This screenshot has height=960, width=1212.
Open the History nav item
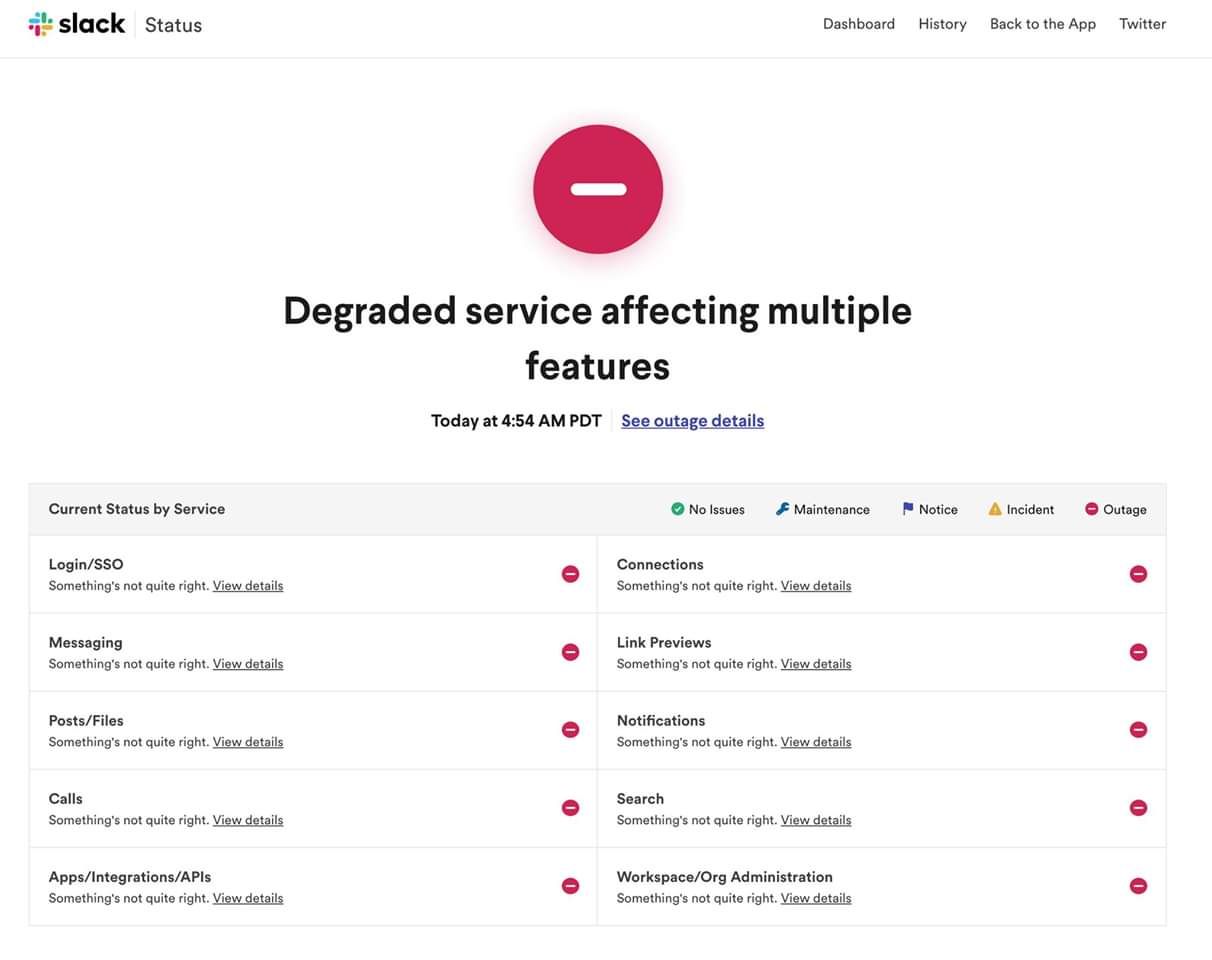(x=942, y=24)
